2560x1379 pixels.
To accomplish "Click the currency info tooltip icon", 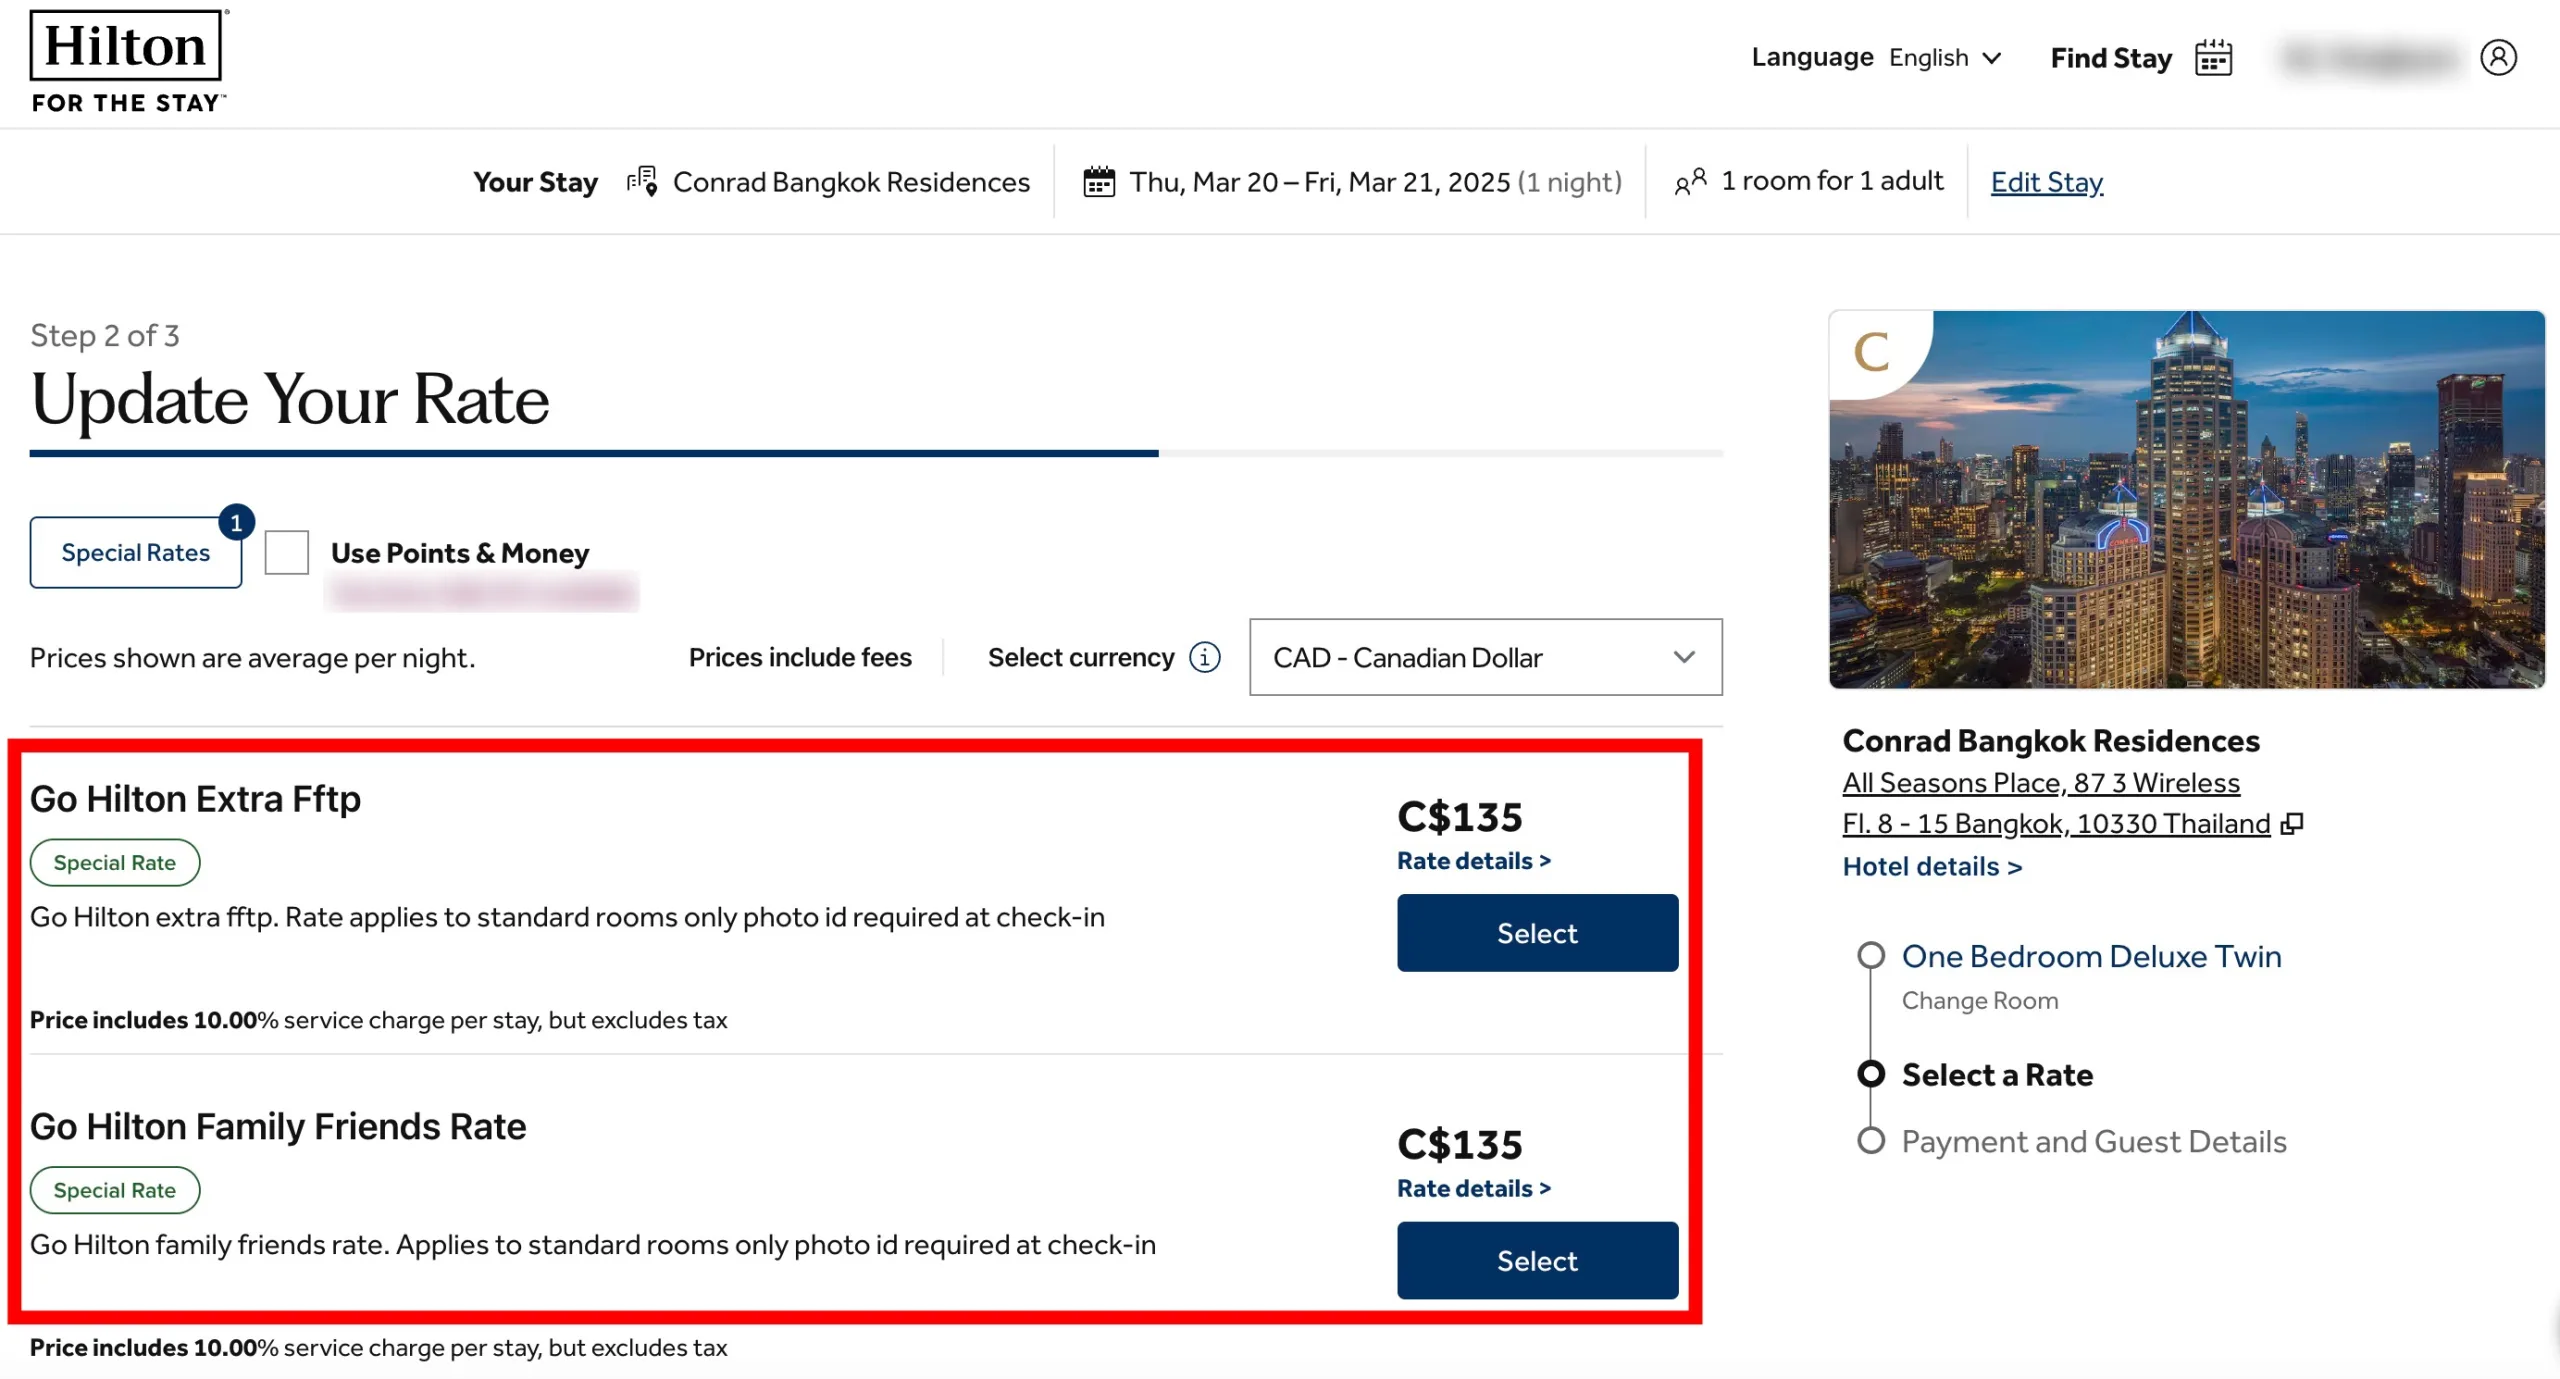I will tap(1207, 659).
